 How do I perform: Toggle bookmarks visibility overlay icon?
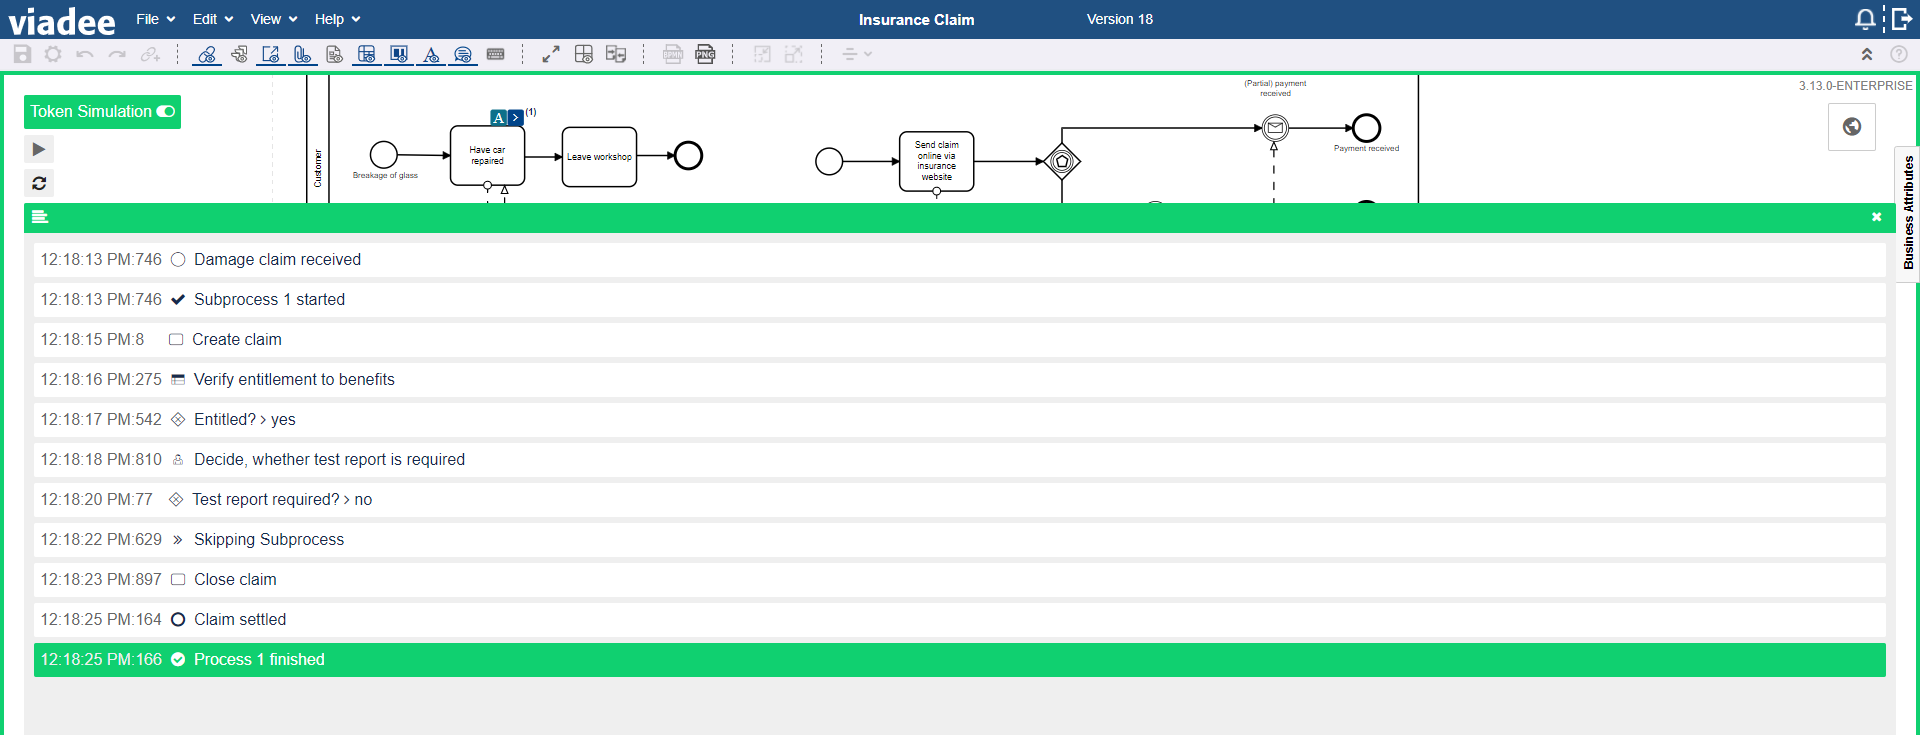(399, 54)
